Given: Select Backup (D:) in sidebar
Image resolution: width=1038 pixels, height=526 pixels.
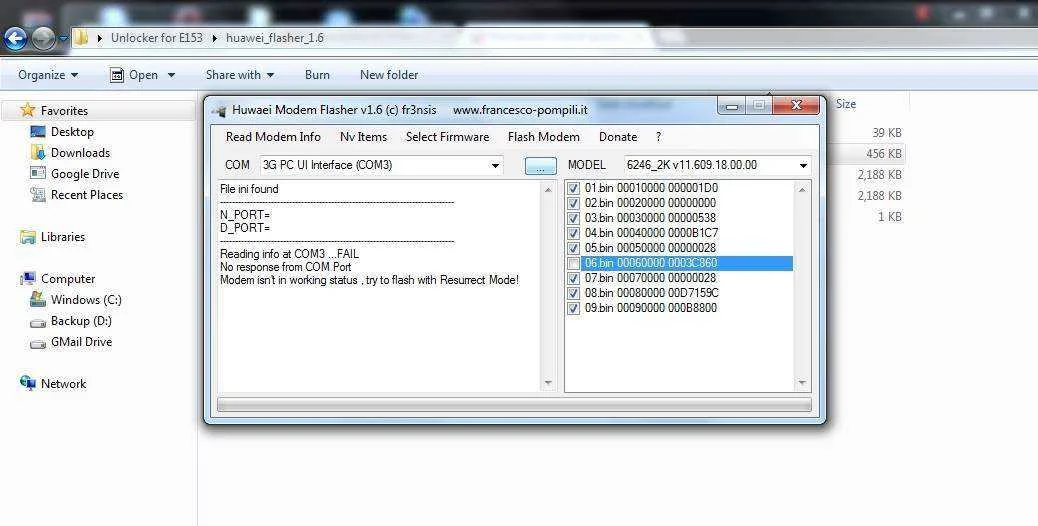Looking at the screenshot, I should (81, 321).
